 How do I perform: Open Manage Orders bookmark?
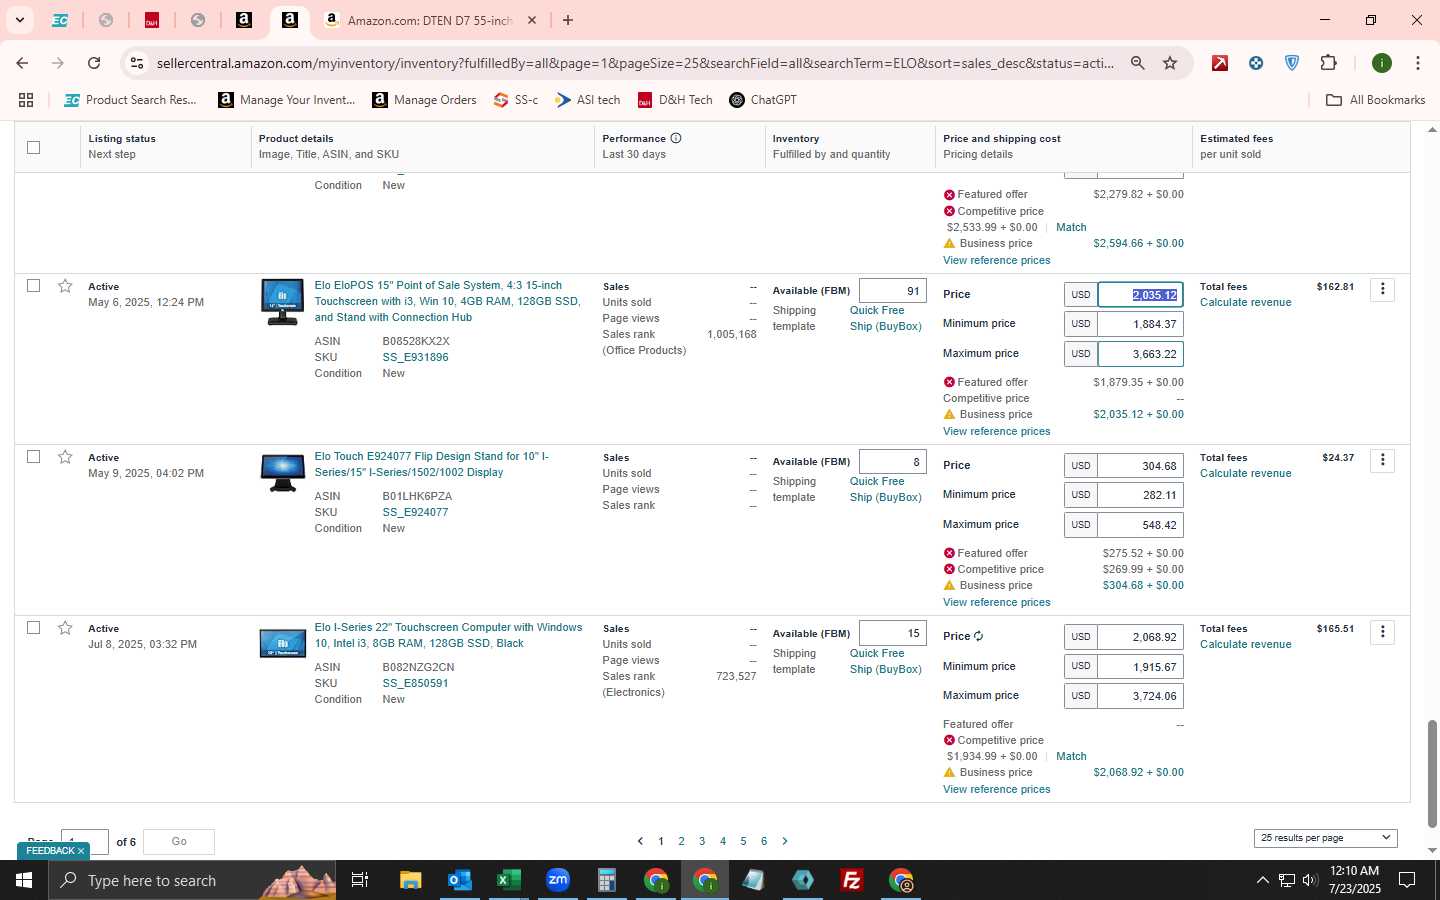point(424,100)
